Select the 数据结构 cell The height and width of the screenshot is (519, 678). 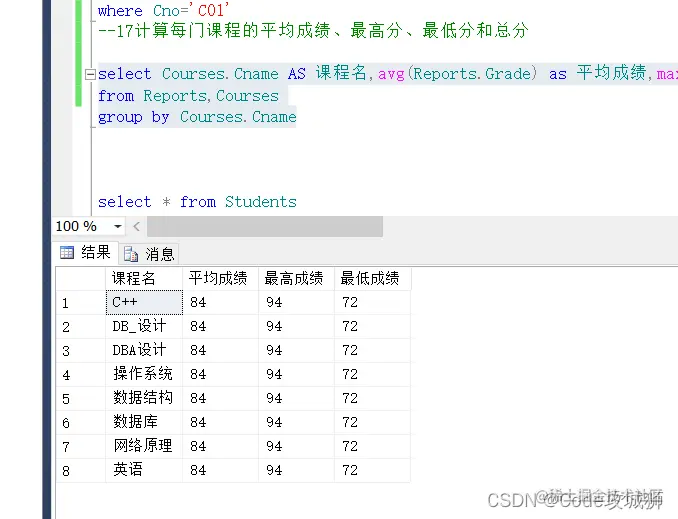(x=144, y=398)
